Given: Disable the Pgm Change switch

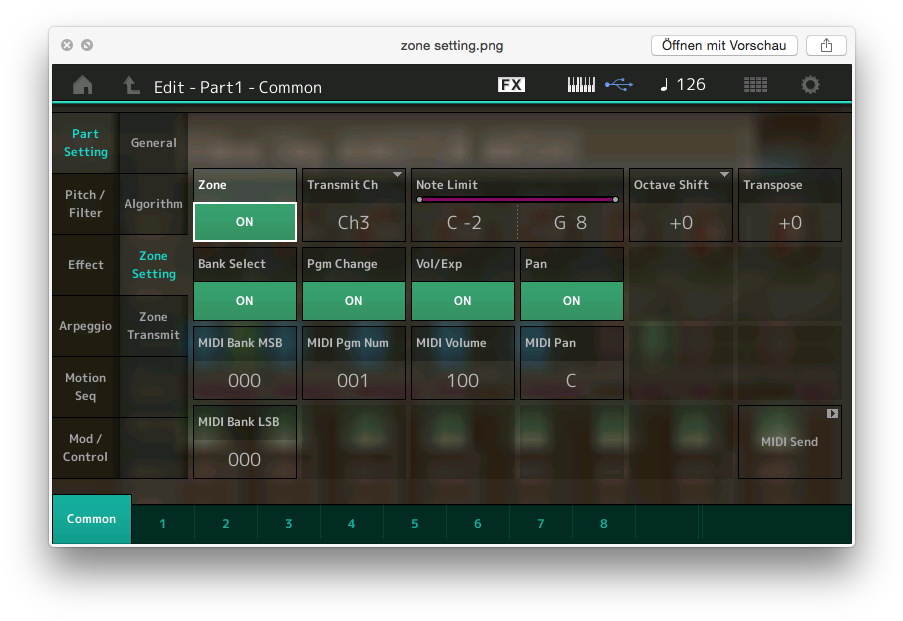Looking at the screenshot, I should pyautogui.click(x=354, y=300).
